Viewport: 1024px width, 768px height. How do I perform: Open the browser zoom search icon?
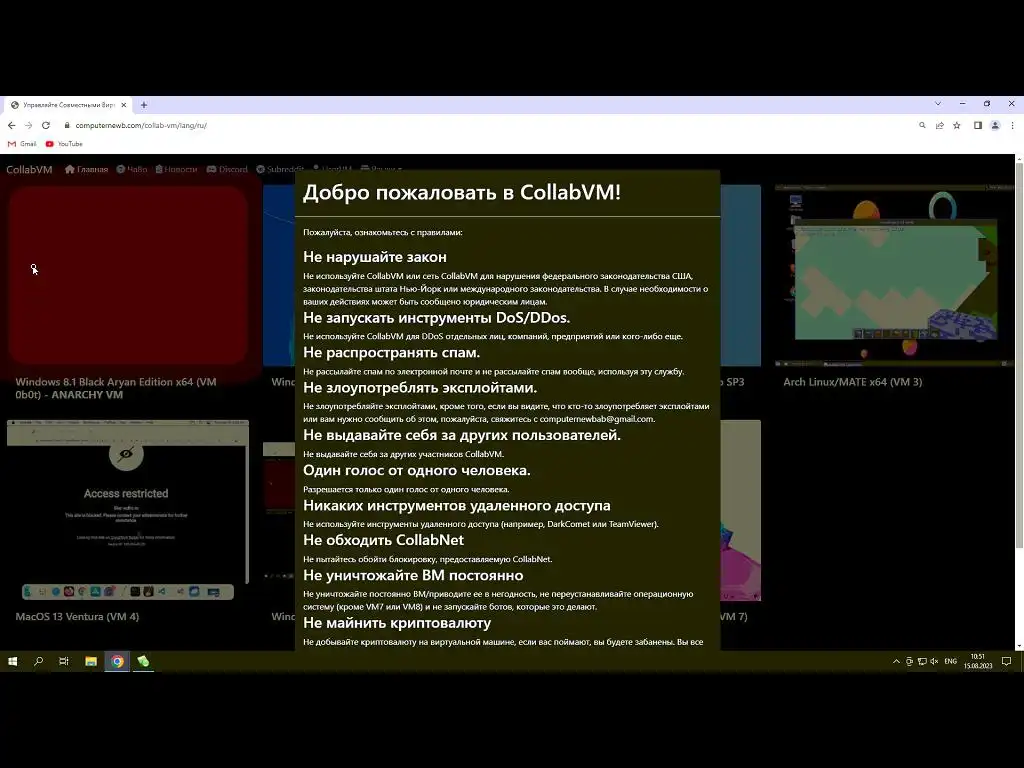click(922, 125)
